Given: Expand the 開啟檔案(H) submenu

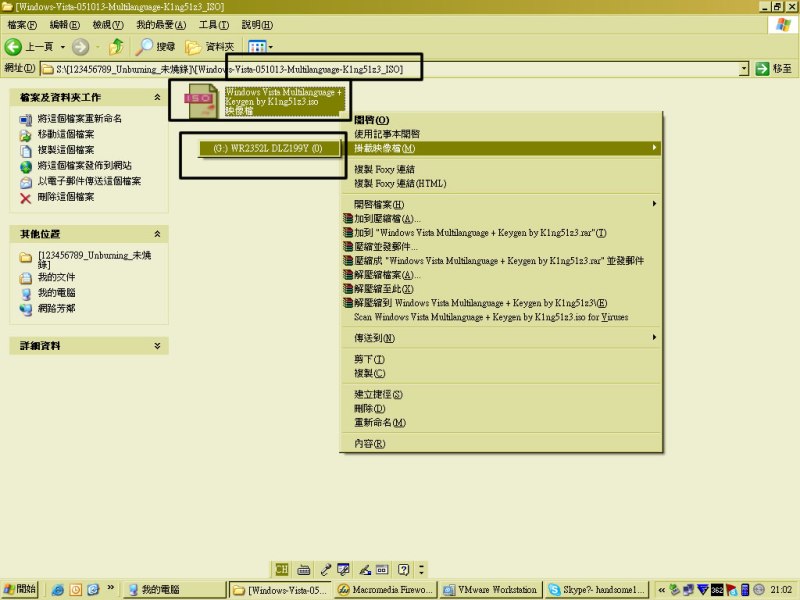Looking at the screenshot, I should 501,204.
